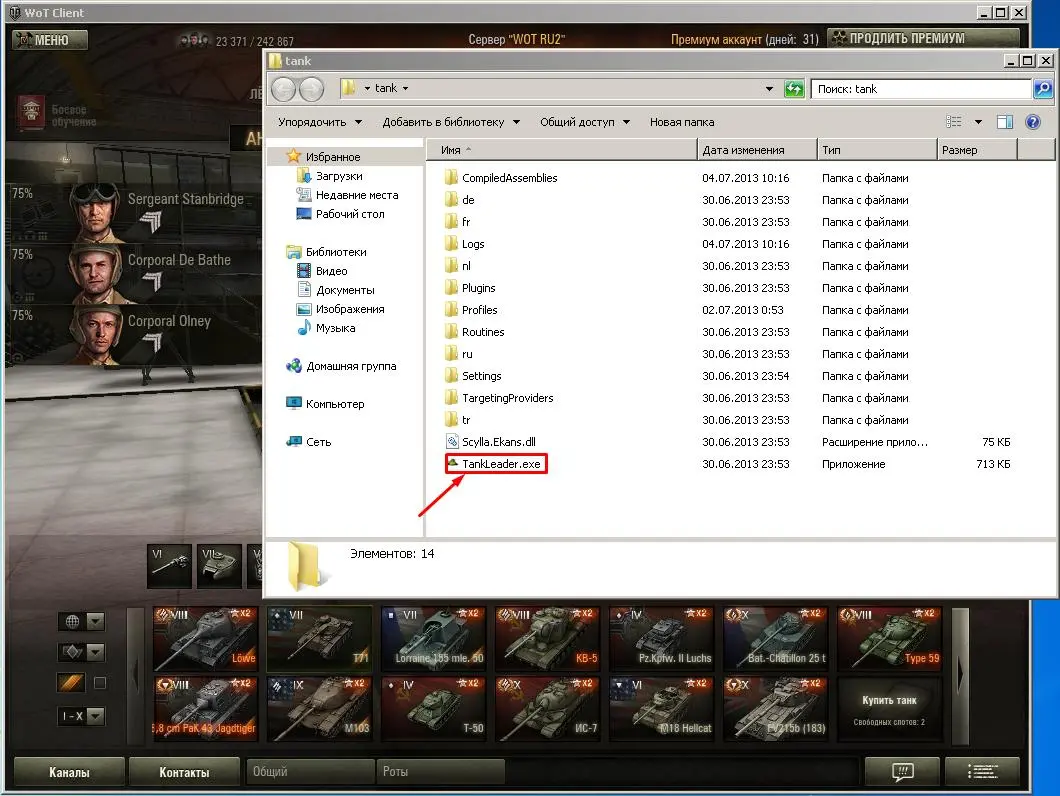Expand nation filter dropdown arrow
The height and width of the screenshot is (796, 1060).
click(95, 621)
